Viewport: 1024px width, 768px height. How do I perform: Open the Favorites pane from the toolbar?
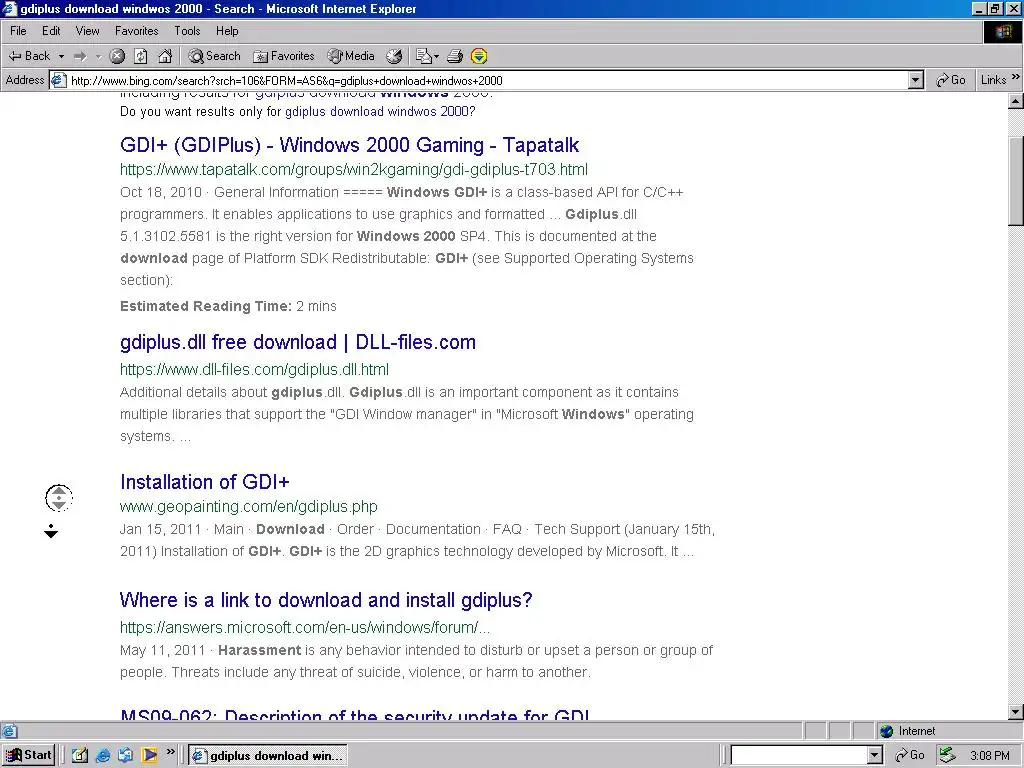tap(283, 56)
